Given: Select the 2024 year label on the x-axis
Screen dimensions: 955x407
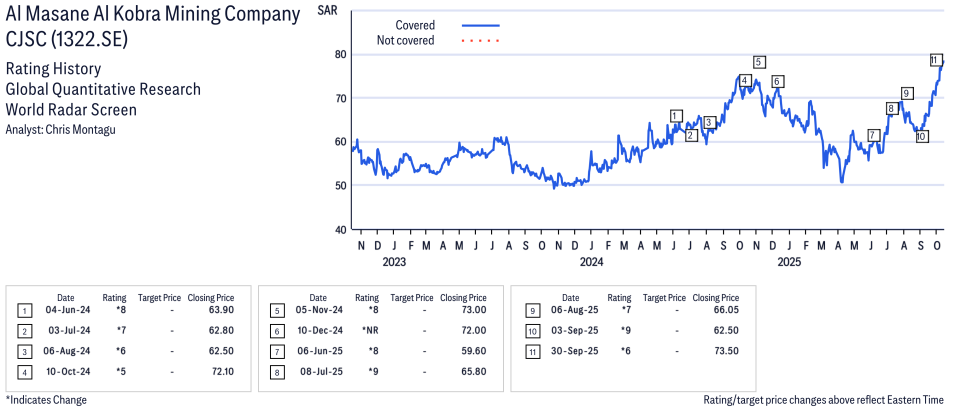Looking at the screenshot, I should pos(591,263).
